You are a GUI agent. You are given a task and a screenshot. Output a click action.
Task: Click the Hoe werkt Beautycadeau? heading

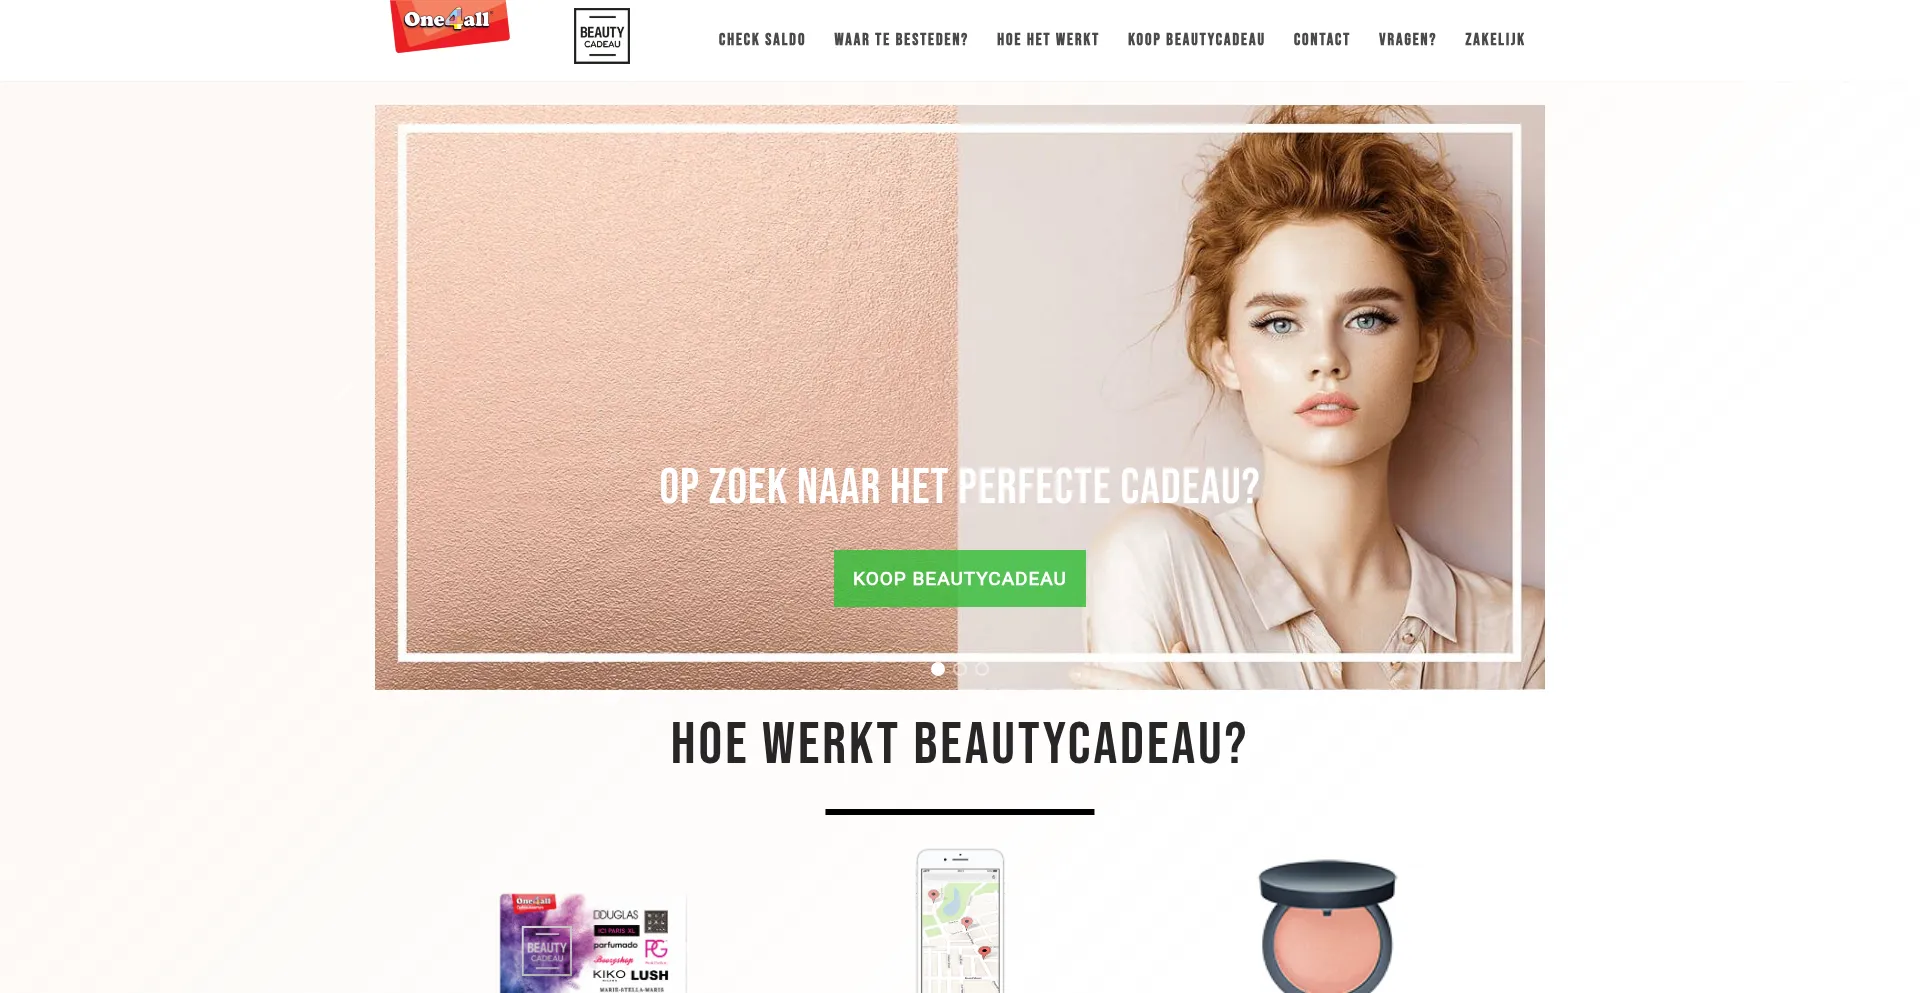(x=960, y=745)
